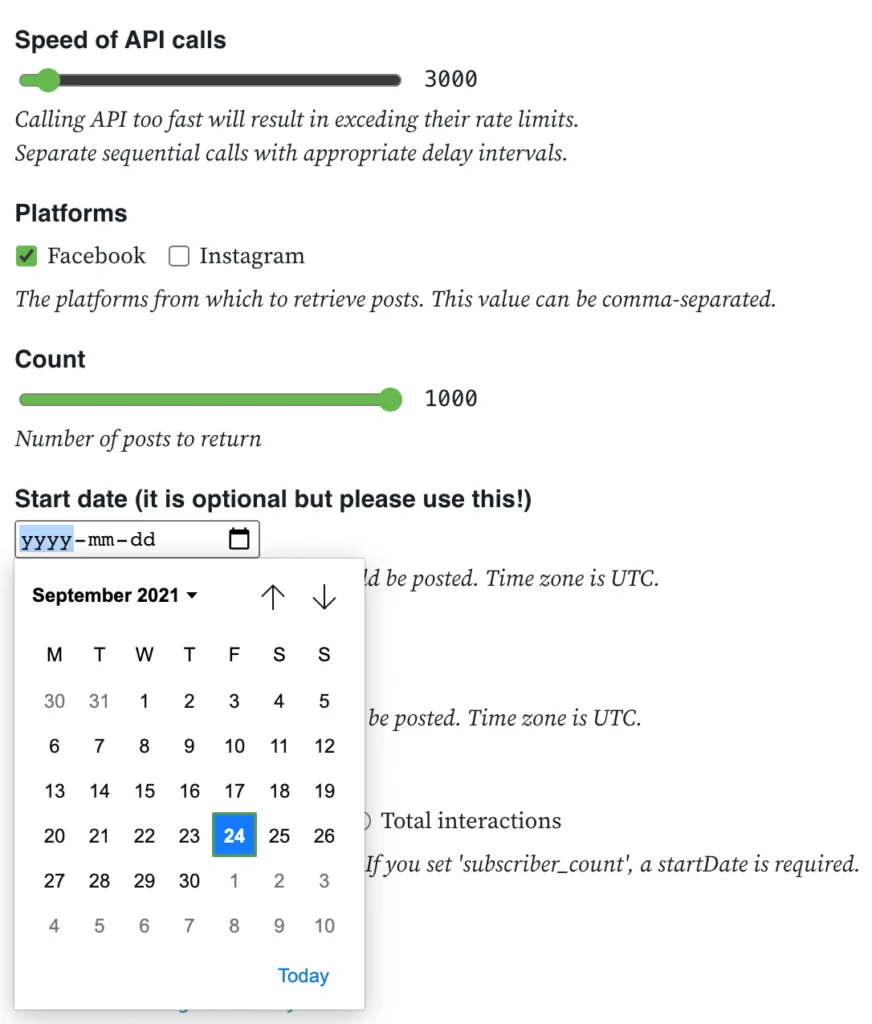872x1024 pixels.
Task: Toggle the Facebook platform checkbox
Action: (x=26, y=256)
